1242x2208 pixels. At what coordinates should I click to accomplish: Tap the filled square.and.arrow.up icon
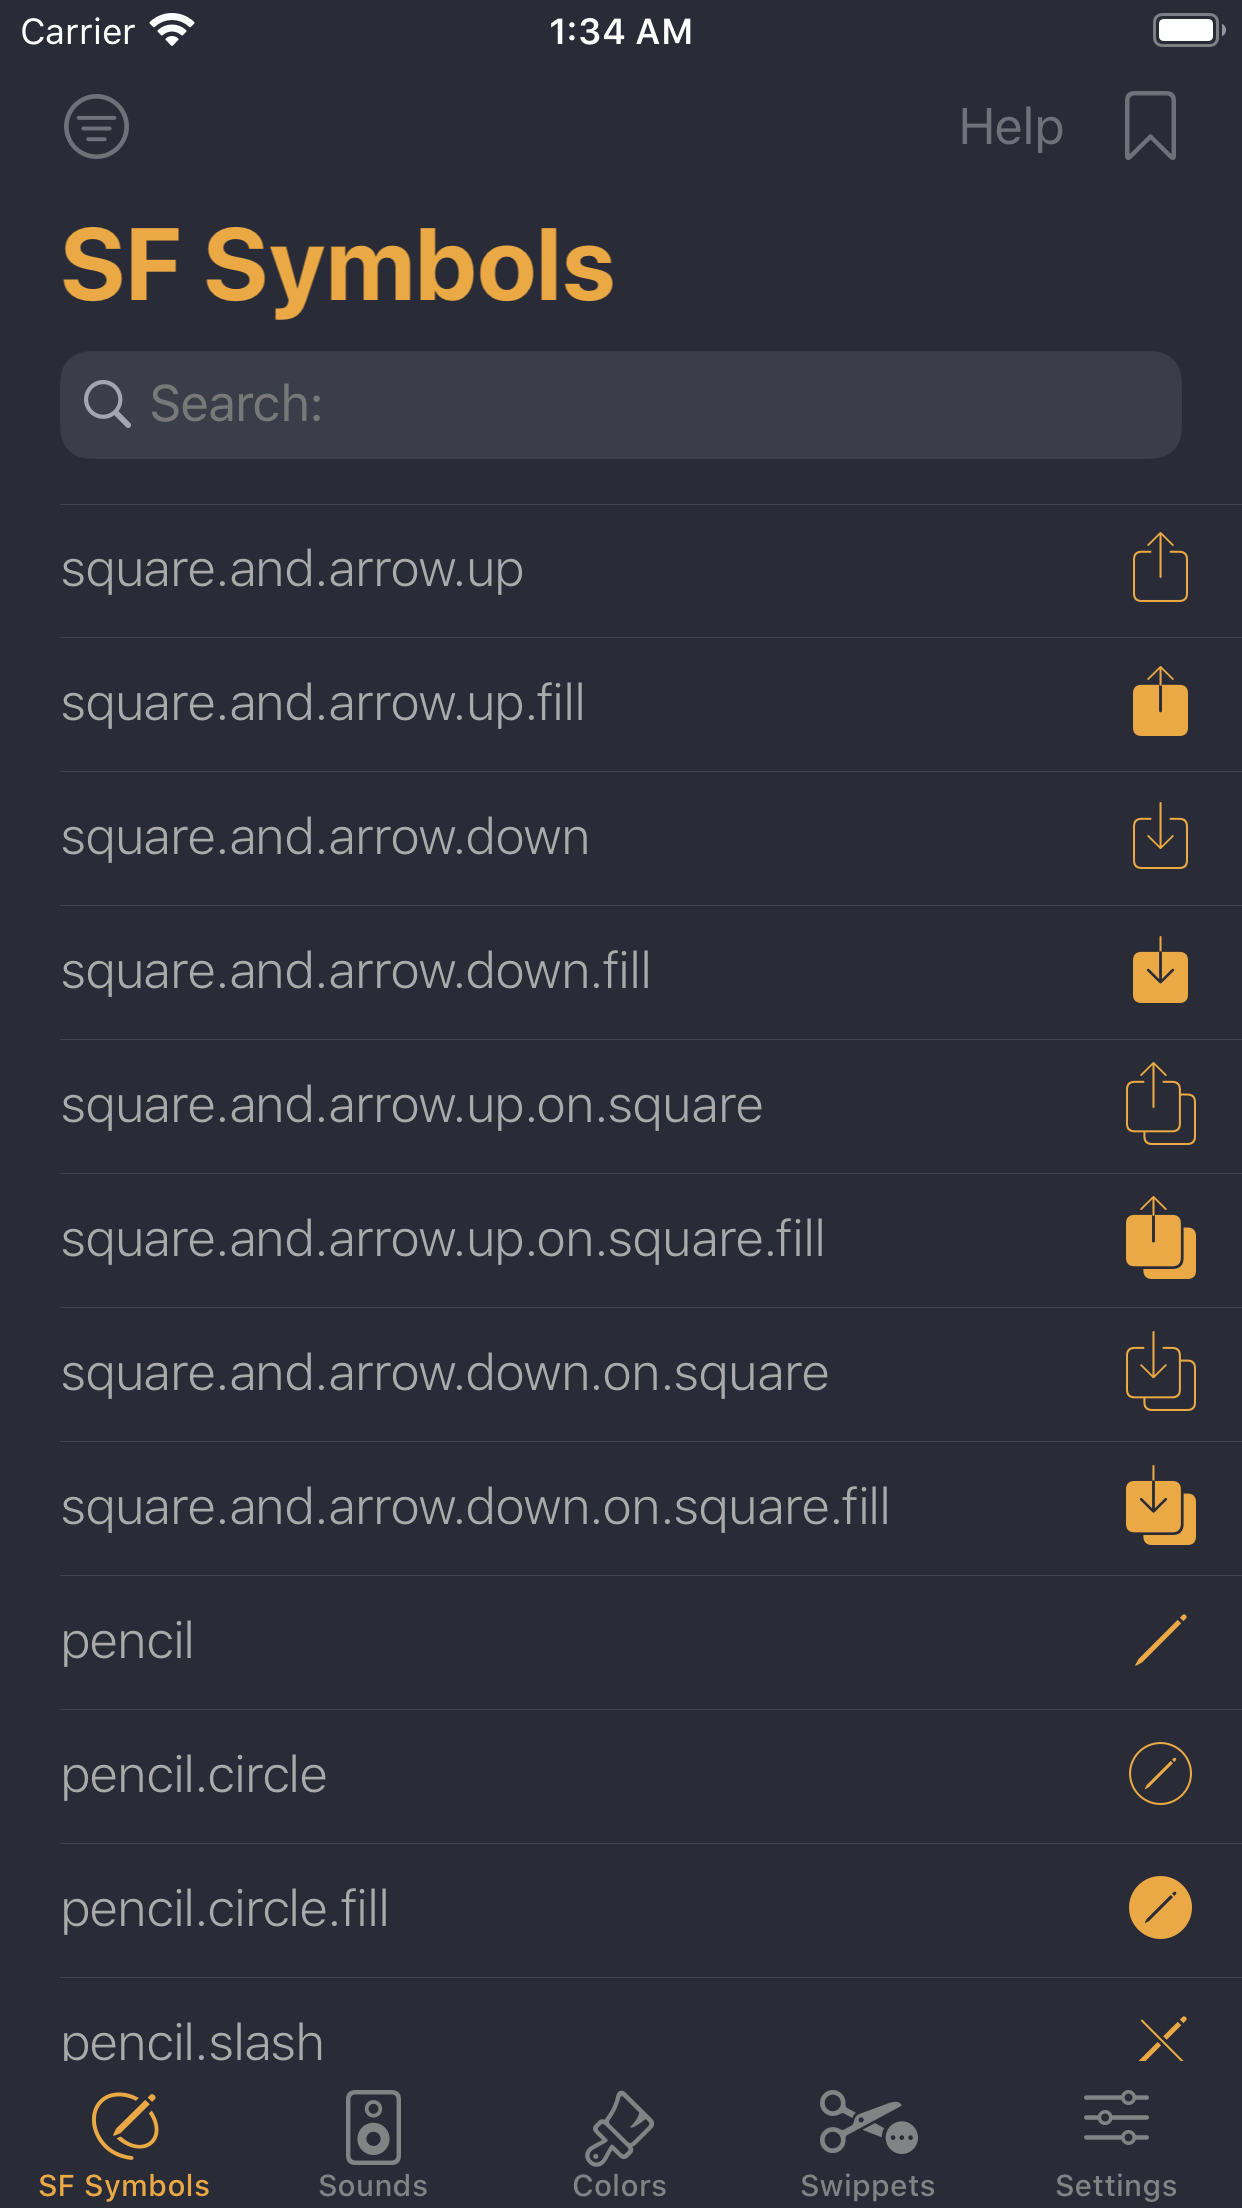pos(1160,703)
